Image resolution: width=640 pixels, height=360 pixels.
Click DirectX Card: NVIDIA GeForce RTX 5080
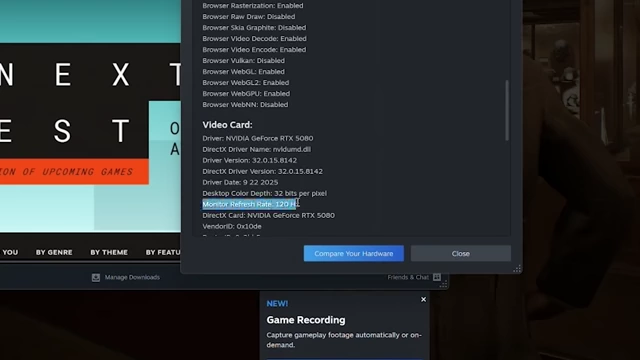(x=268, y=216)
